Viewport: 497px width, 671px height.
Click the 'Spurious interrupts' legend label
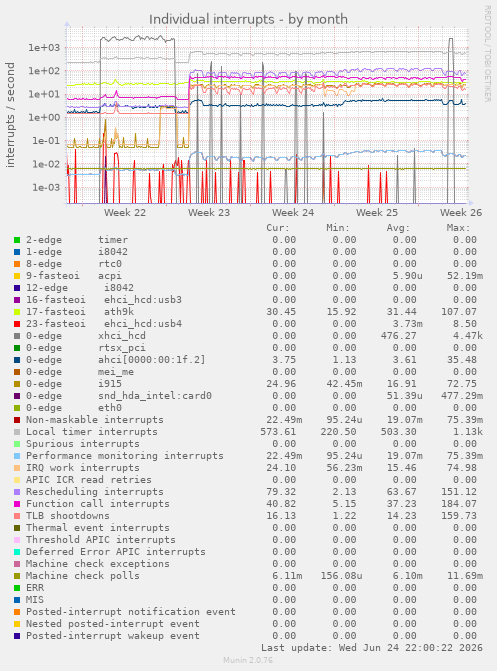pos(83,444)
